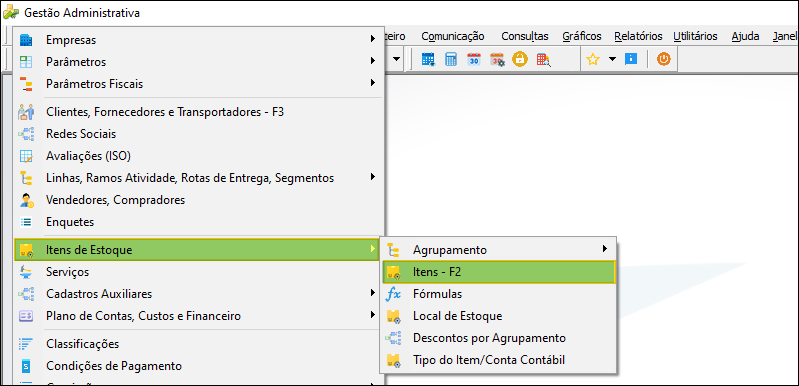
Task: Click the Gestão Administrativa title bar icon
Action: tap(11, 13)
